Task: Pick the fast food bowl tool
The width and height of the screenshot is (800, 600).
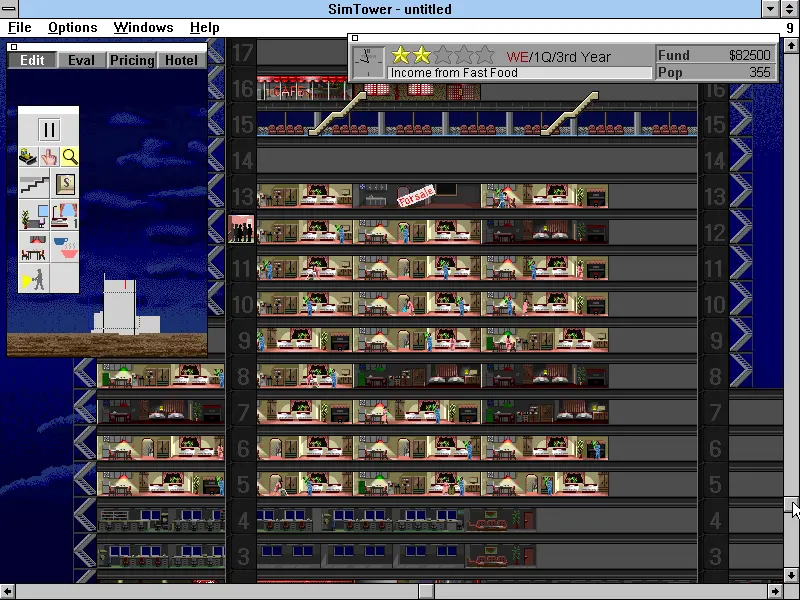Action: point(64,247)
